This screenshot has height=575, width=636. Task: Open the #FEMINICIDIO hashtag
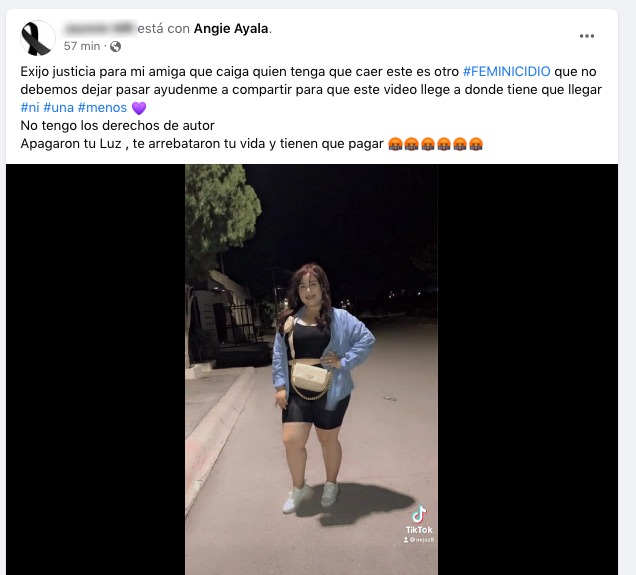tap(507, 71)
